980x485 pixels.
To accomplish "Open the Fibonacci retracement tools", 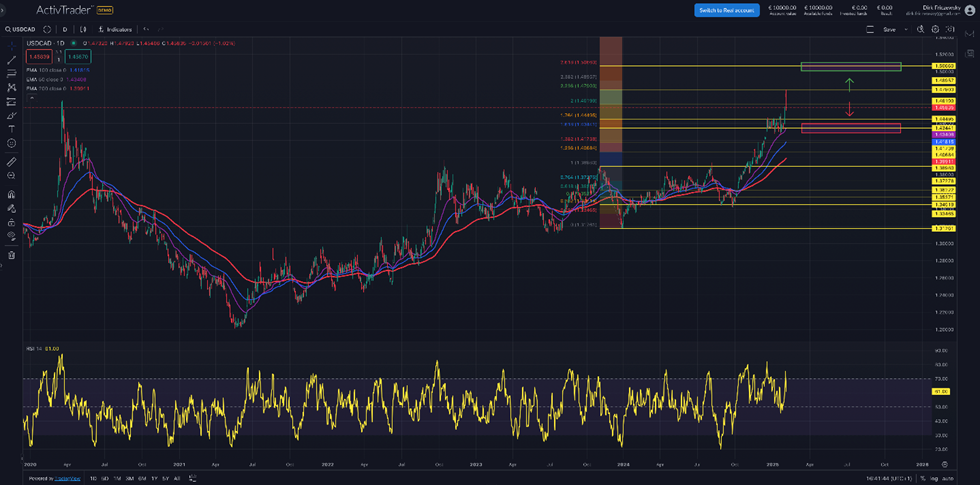I will click(x=11, y=74).
